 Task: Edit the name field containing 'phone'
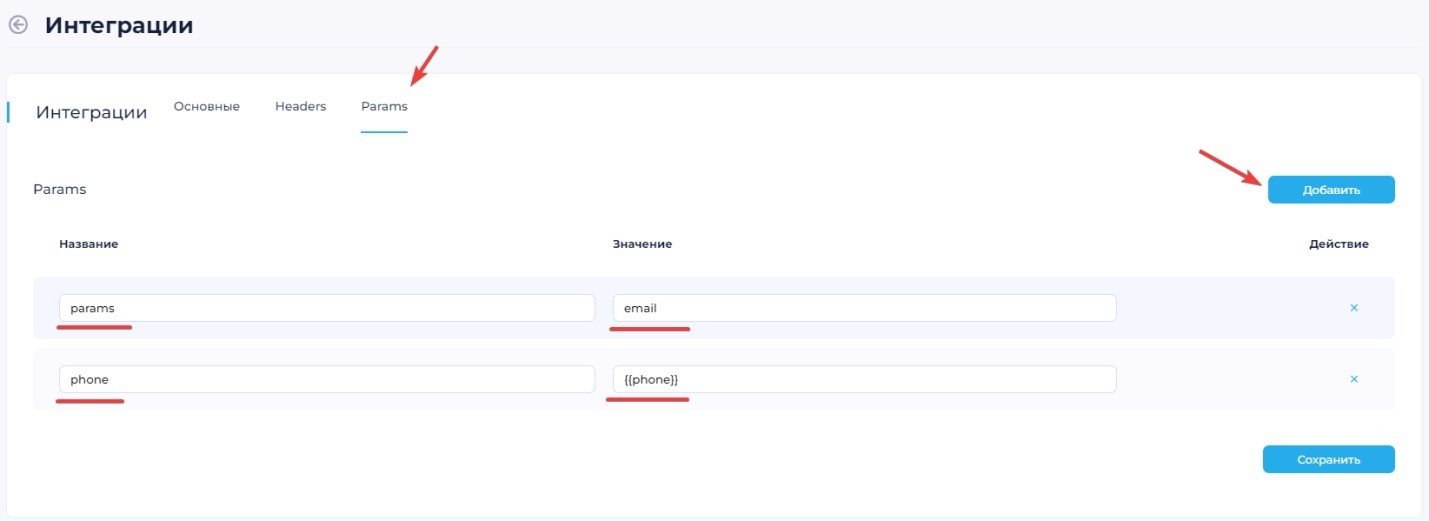326,380
